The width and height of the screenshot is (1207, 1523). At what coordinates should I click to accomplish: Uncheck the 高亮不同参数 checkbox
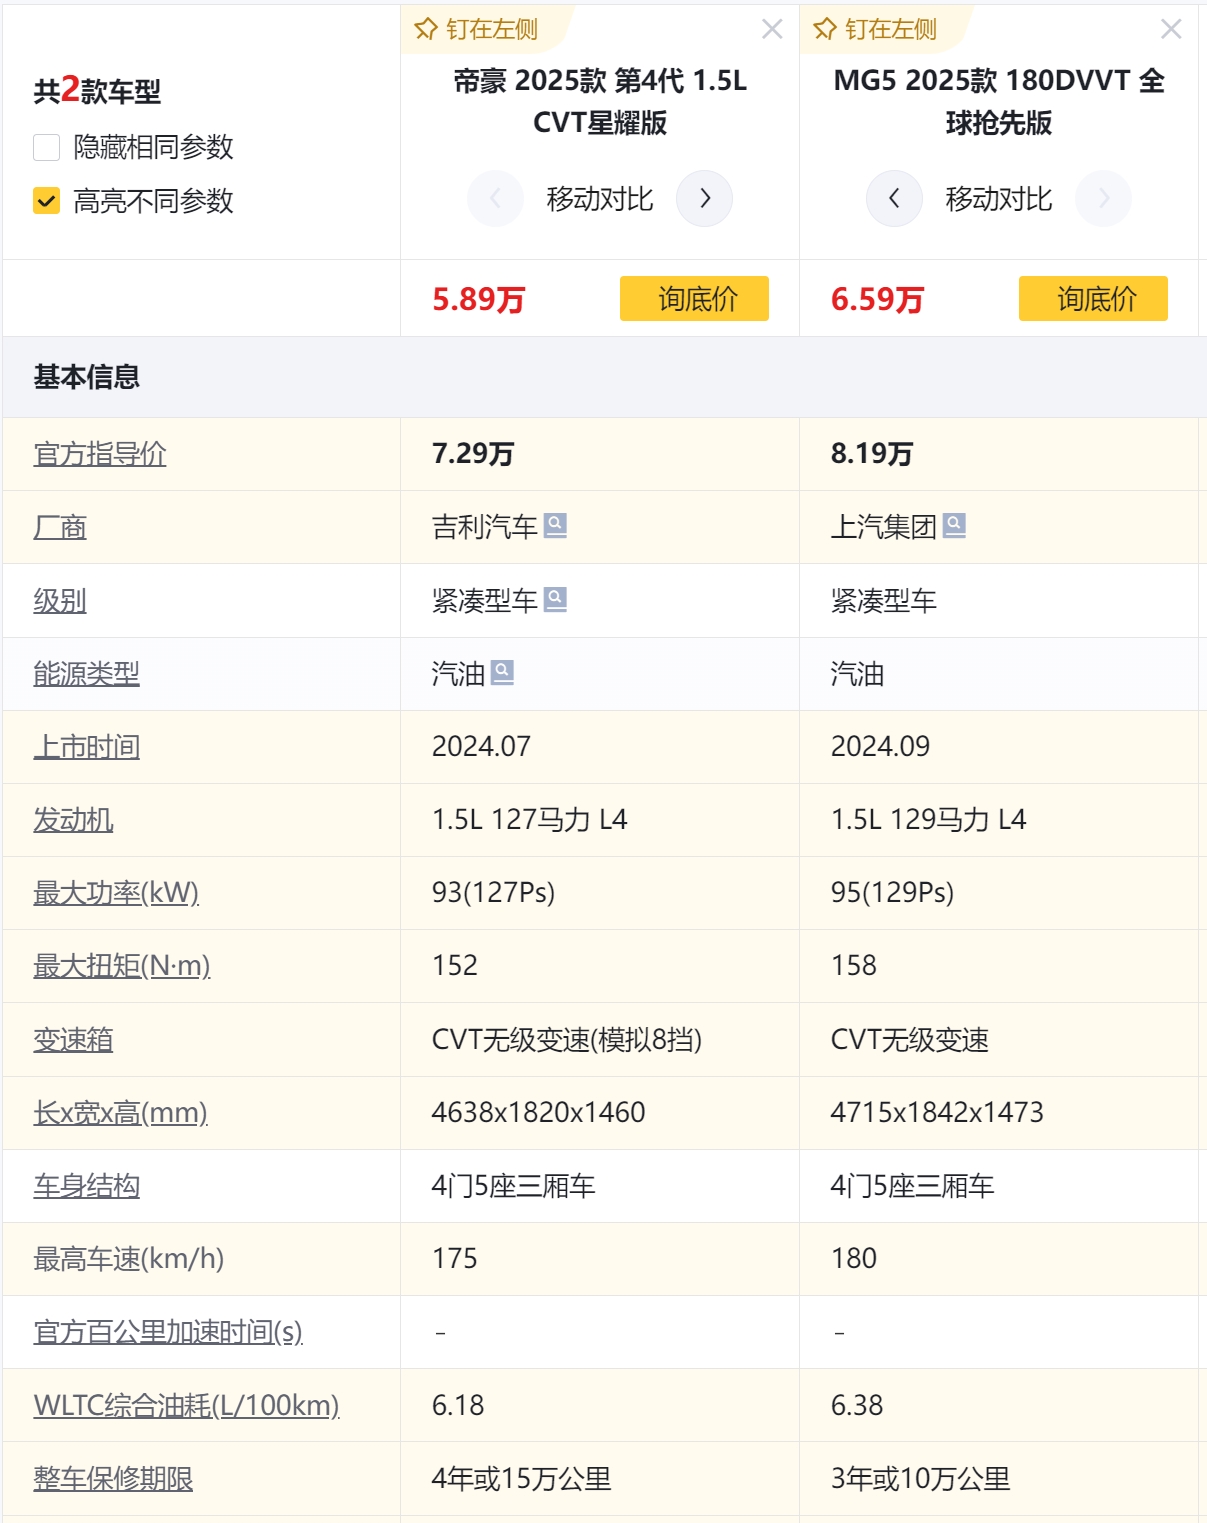(x=47, y=201)
